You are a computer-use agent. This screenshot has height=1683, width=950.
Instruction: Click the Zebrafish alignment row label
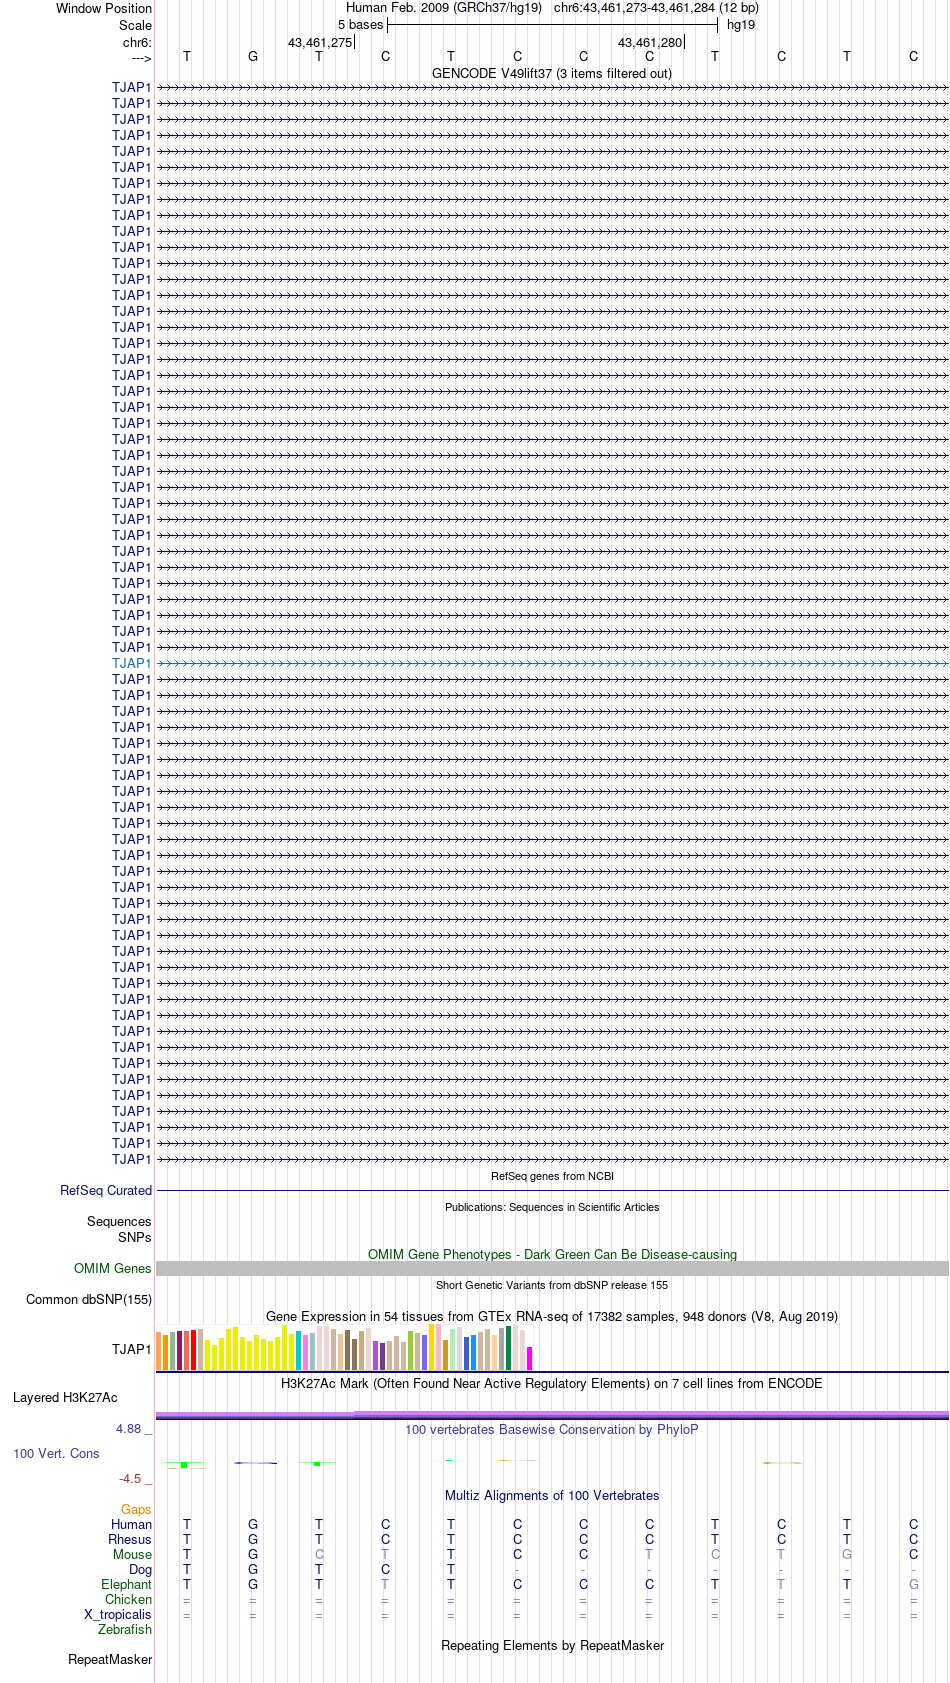pos(125,1629)
